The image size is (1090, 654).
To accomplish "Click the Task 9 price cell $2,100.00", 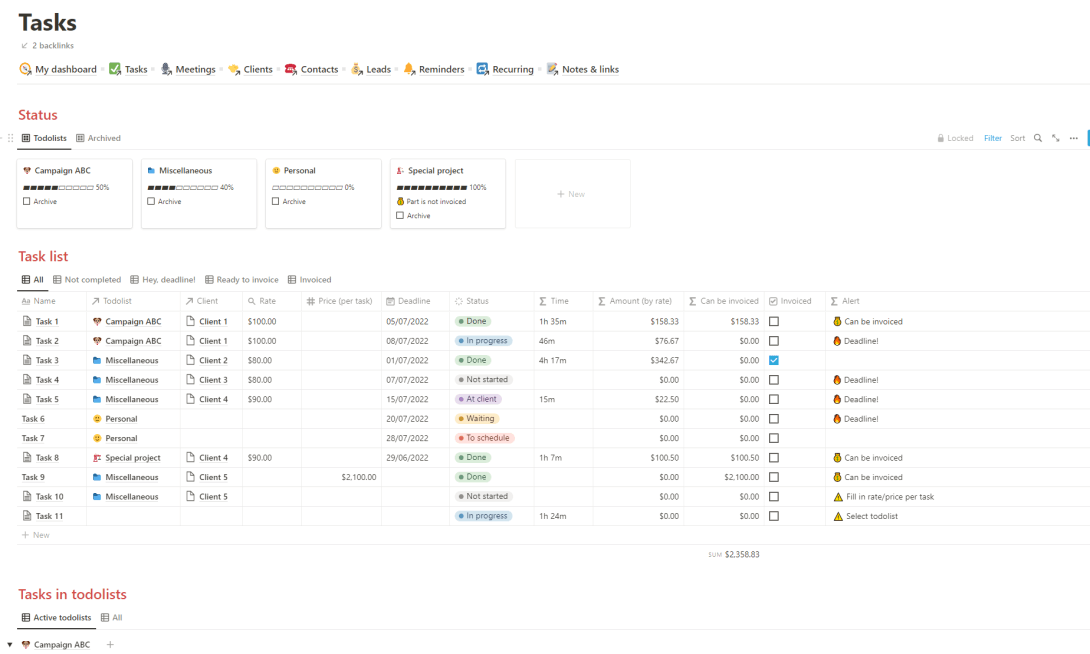I will 341,477.
